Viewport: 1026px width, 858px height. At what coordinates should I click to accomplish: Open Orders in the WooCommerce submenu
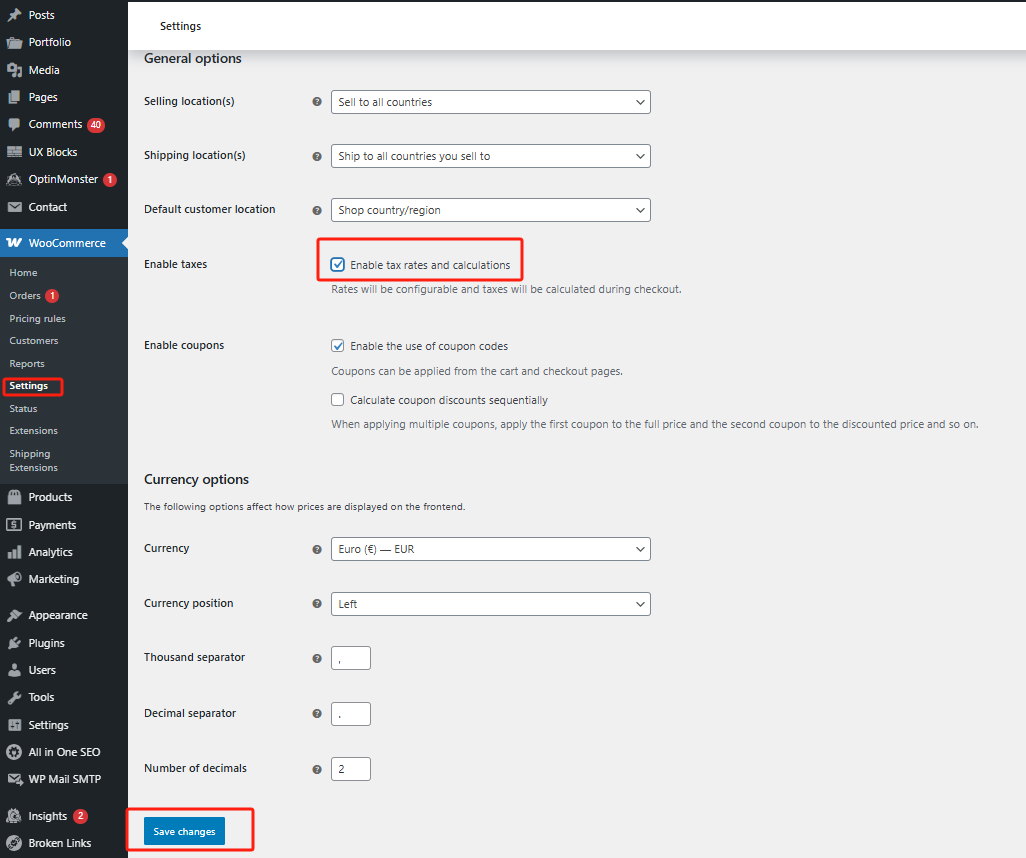(25, 296)
